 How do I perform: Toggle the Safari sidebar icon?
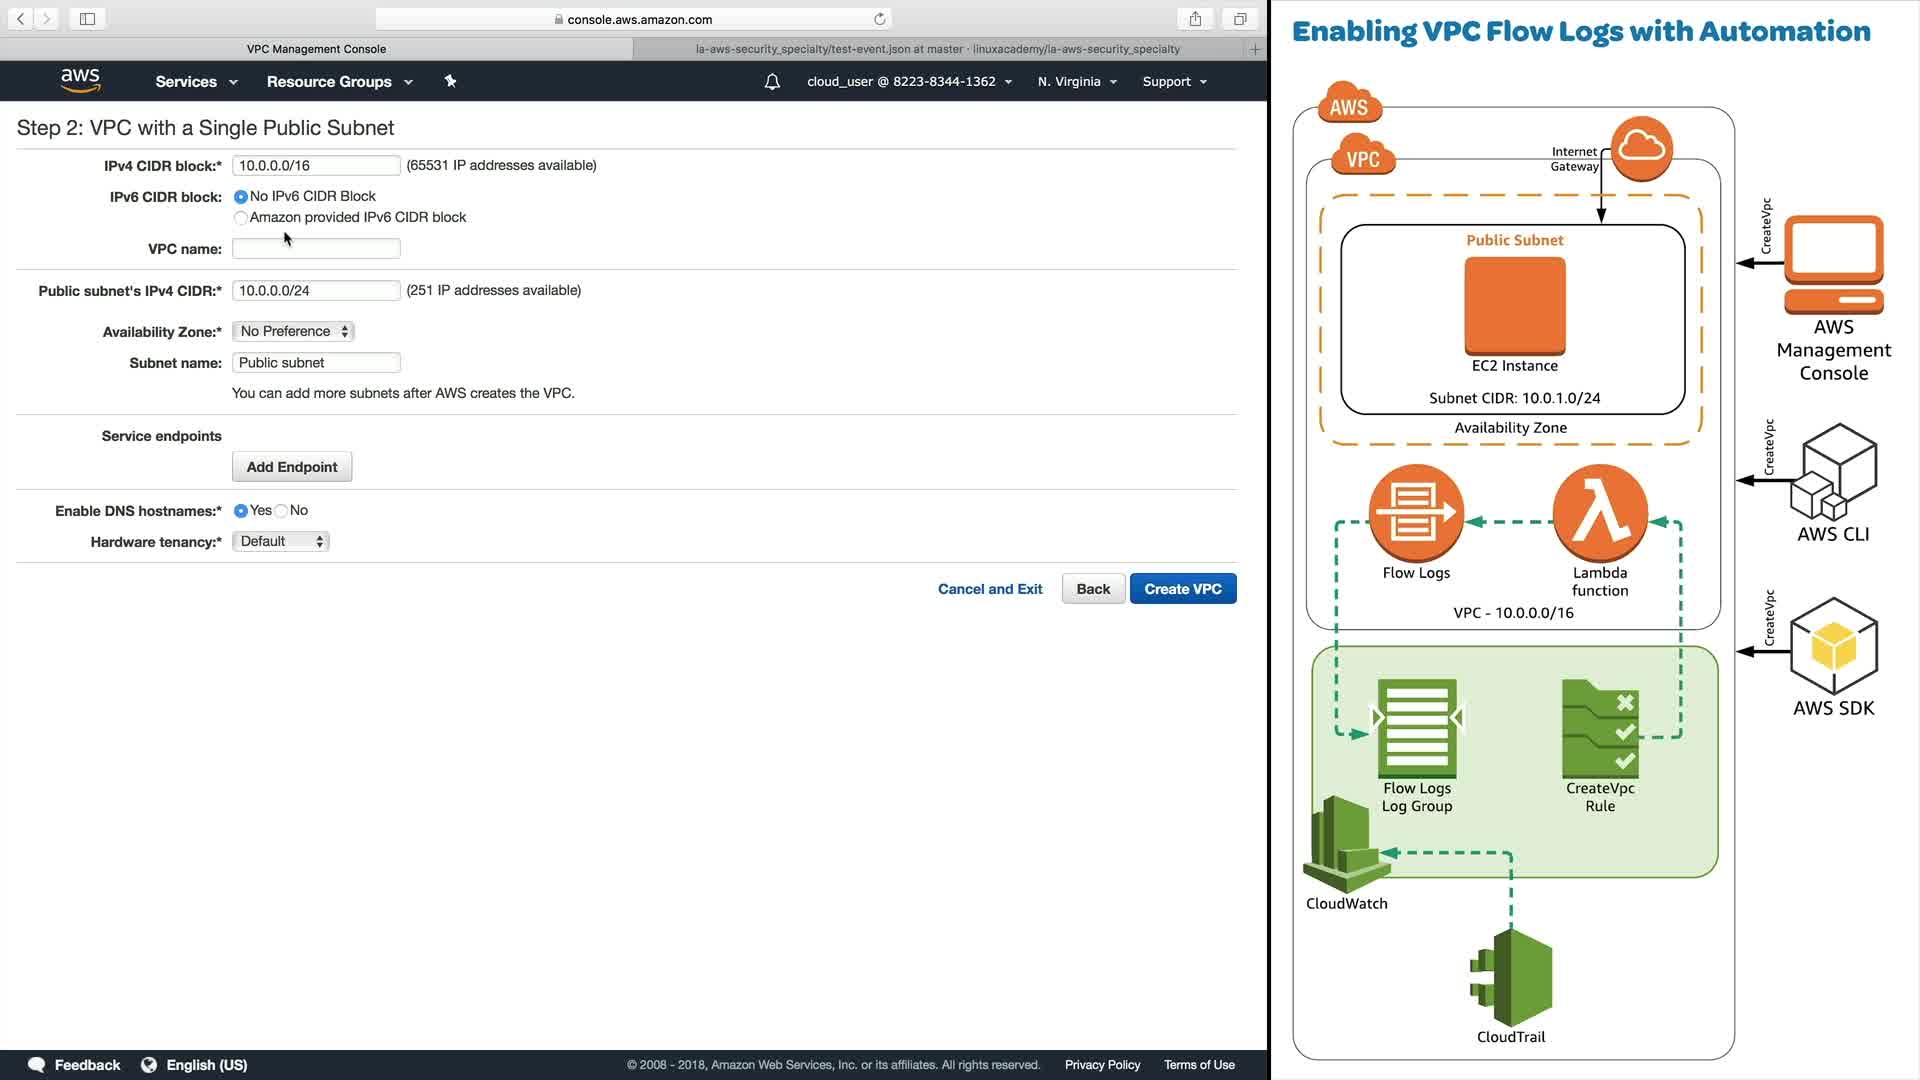tap(87, 19)
